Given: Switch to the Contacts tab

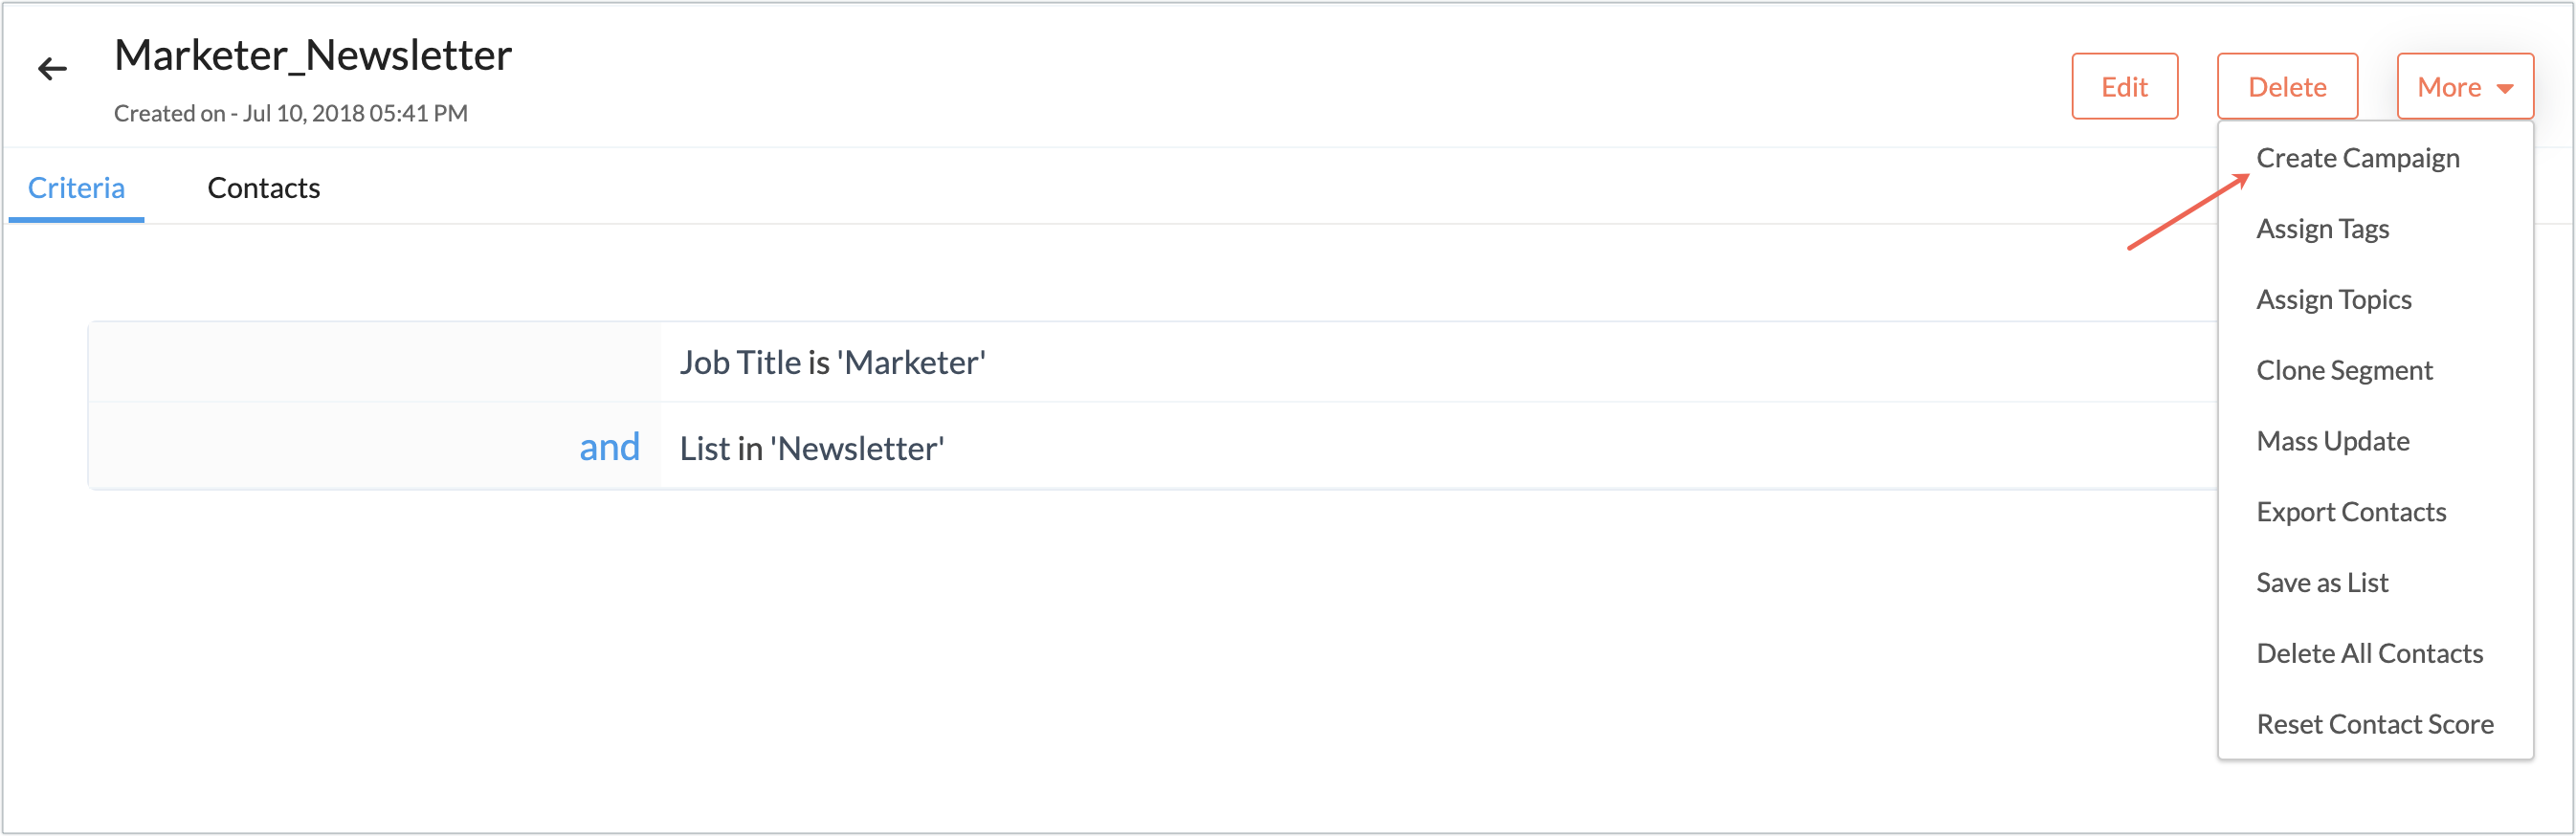Looking at the screenshot, I should (263, 188).
